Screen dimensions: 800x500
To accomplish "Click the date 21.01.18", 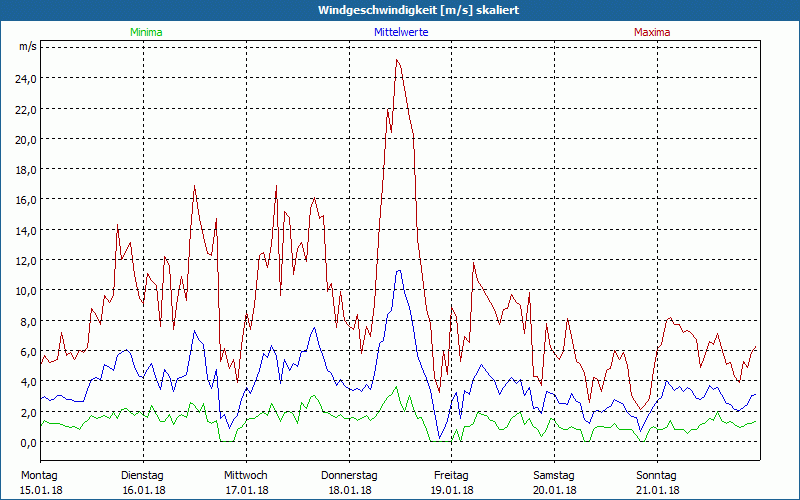I will click(658, 490).
